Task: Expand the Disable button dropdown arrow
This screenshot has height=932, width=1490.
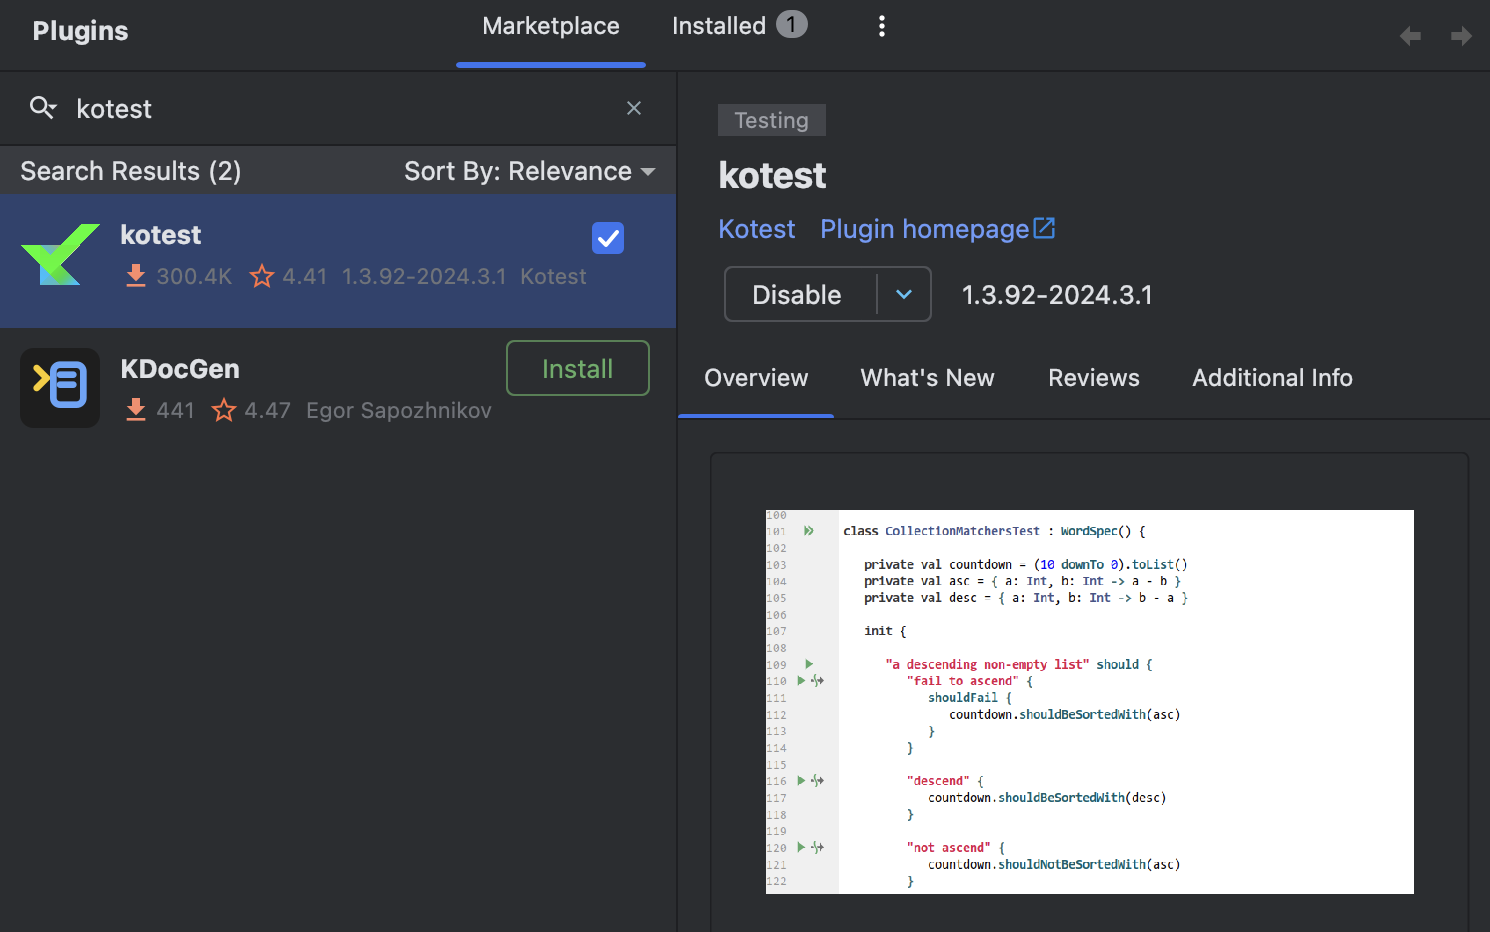Action: coord(904,294)
